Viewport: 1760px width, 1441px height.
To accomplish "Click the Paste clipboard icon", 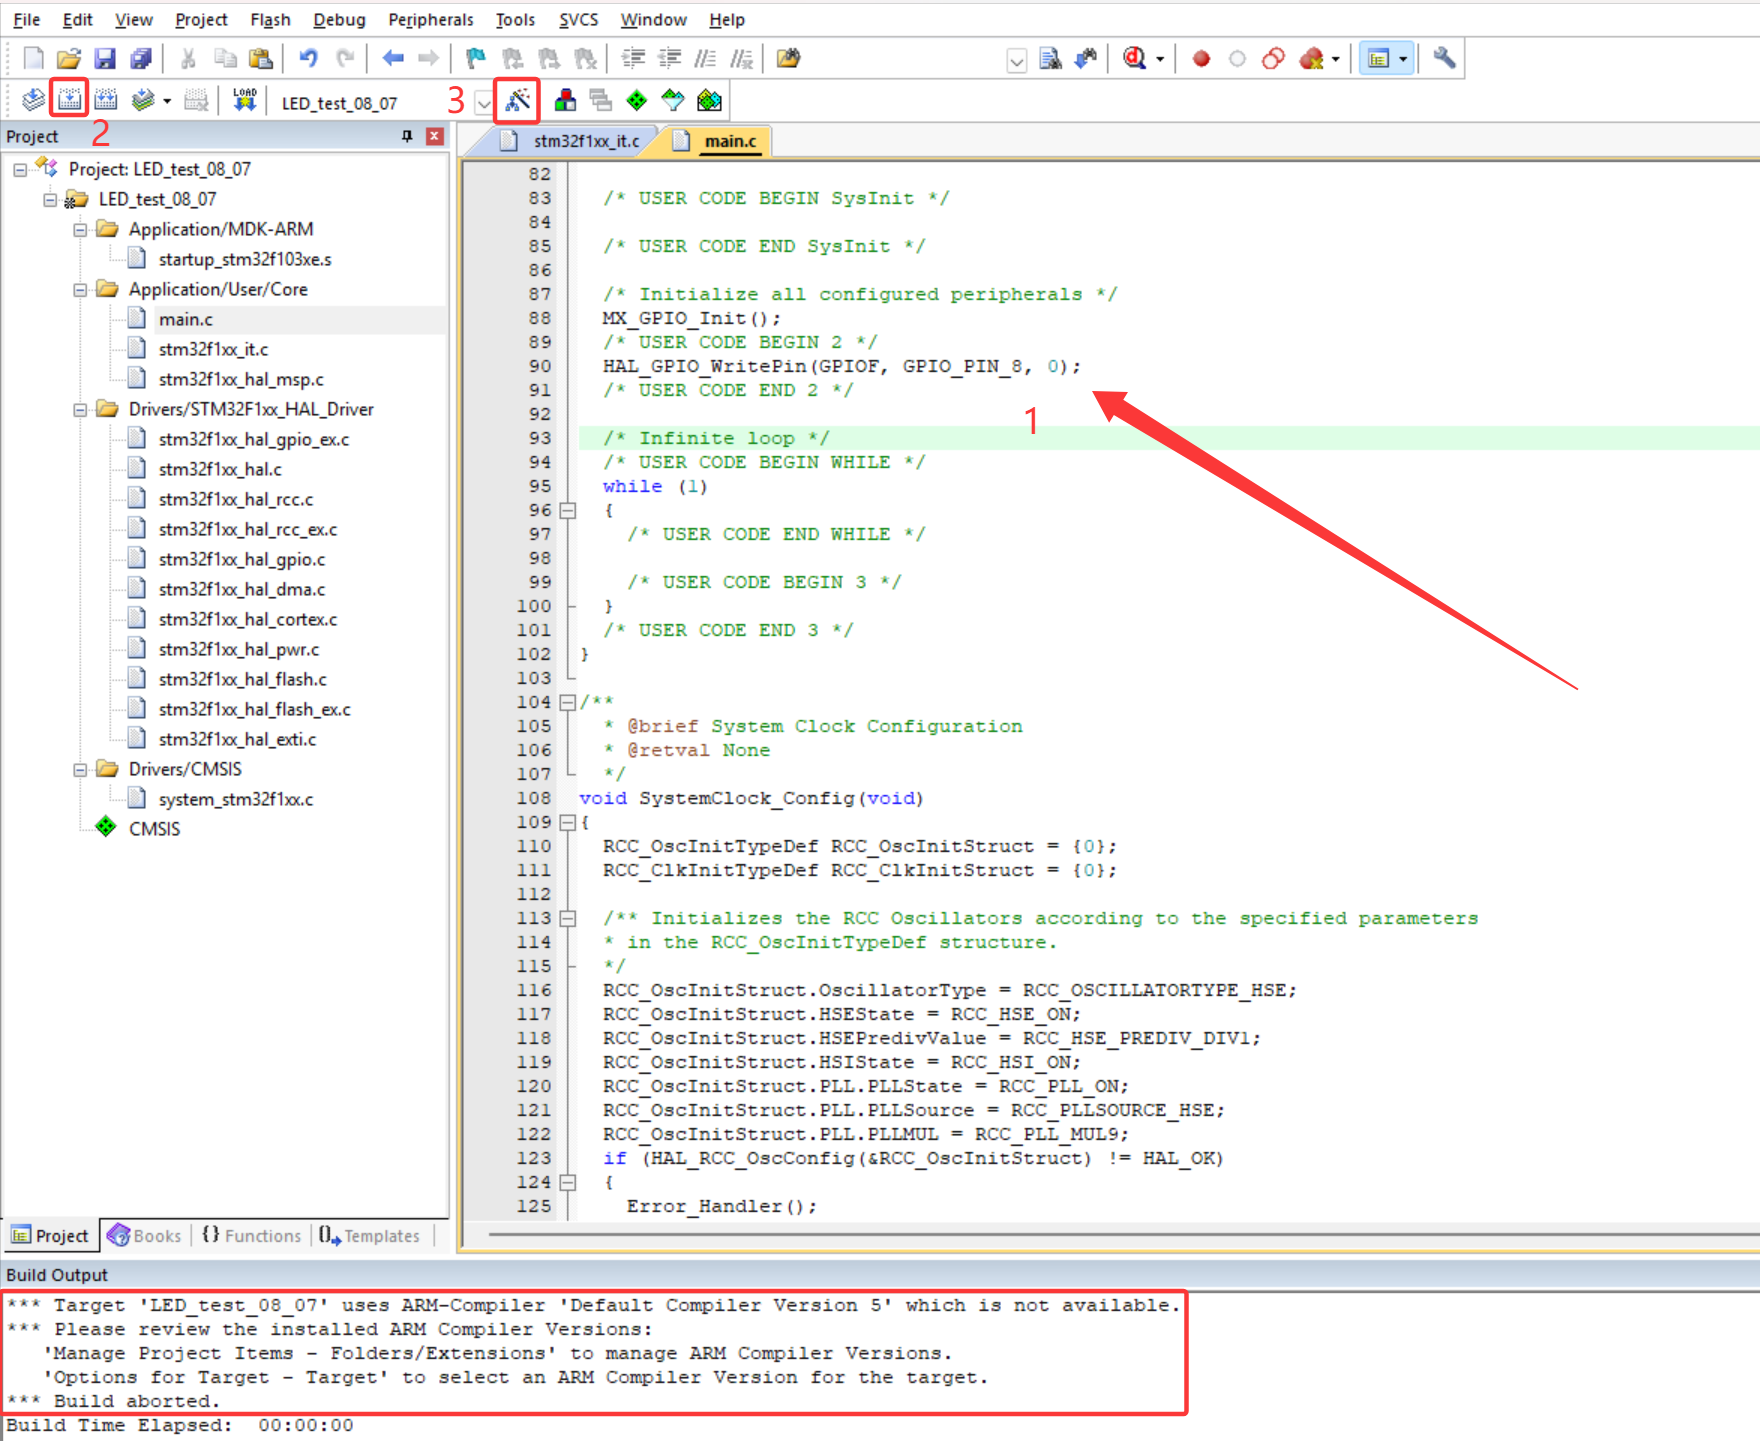I will [x=260, y=58].
